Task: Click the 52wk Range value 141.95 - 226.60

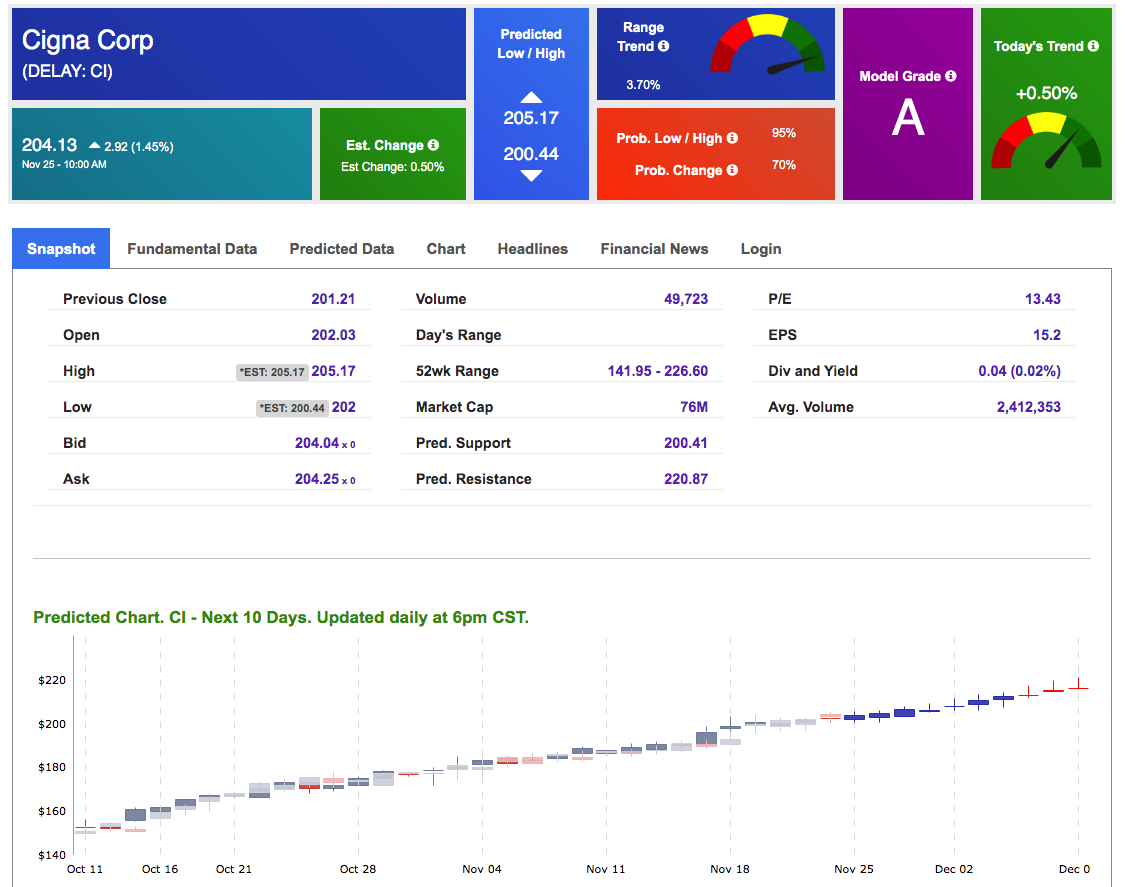Action: (x=658, y=370)
